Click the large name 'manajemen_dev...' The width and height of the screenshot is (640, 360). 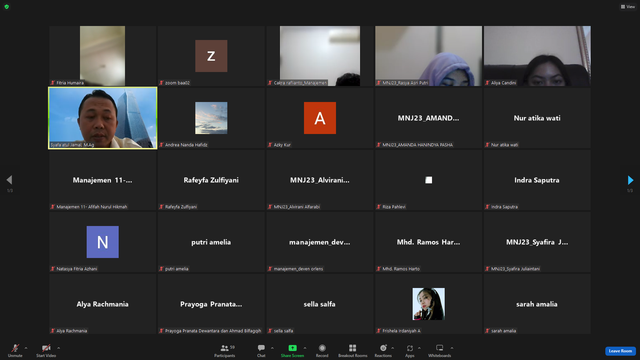[x=320, y=242]
